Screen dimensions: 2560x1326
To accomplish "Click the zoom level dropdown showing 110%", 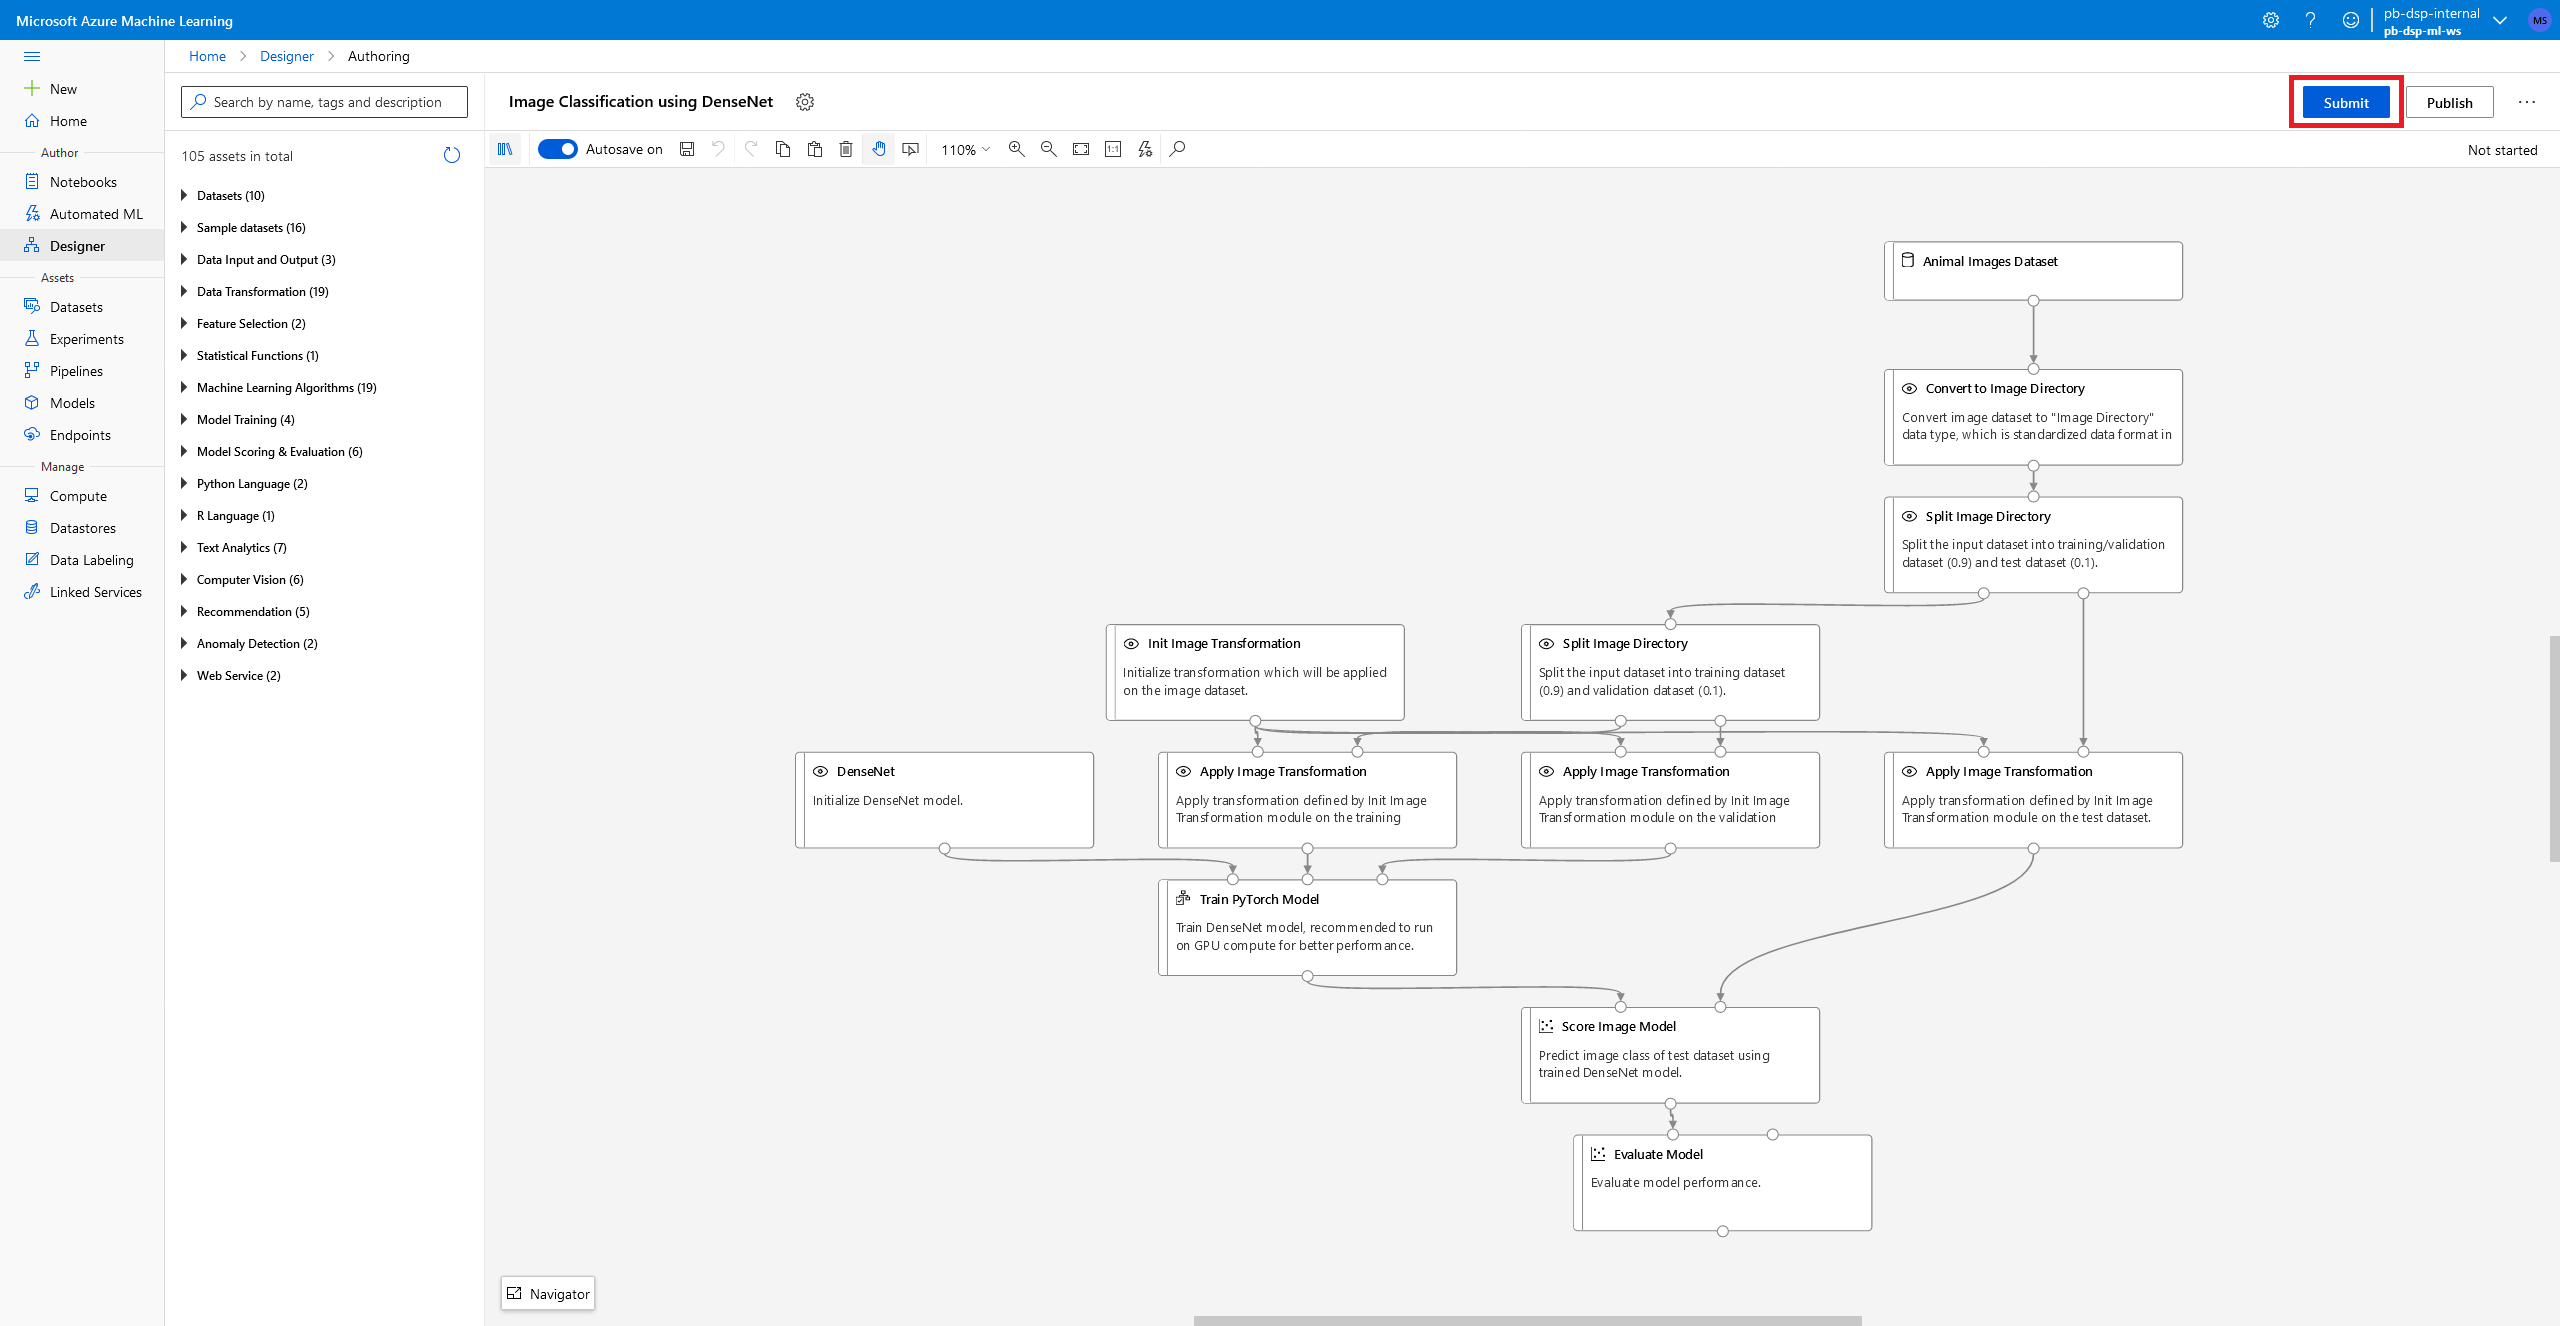I will 965,149.
